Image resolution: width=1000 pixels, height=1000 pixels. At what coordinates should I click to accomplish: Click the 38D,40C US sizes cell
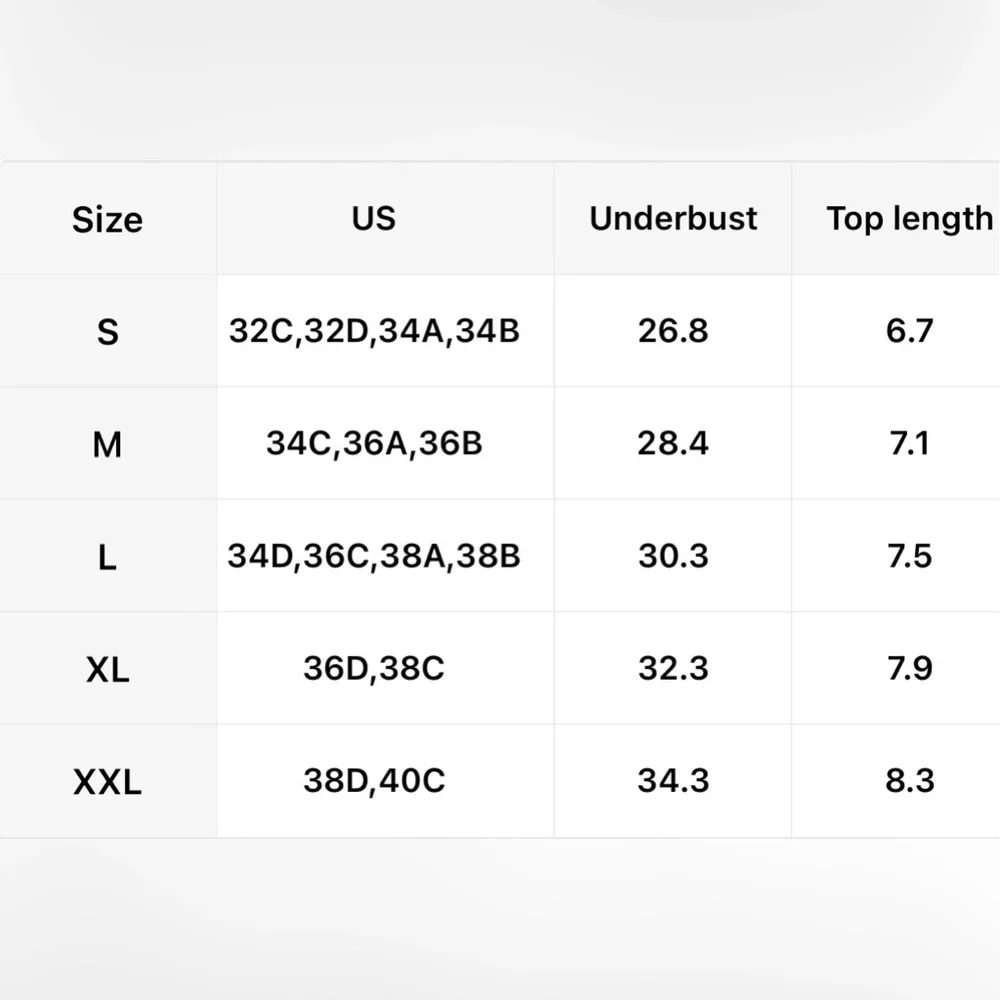point(374,781)
